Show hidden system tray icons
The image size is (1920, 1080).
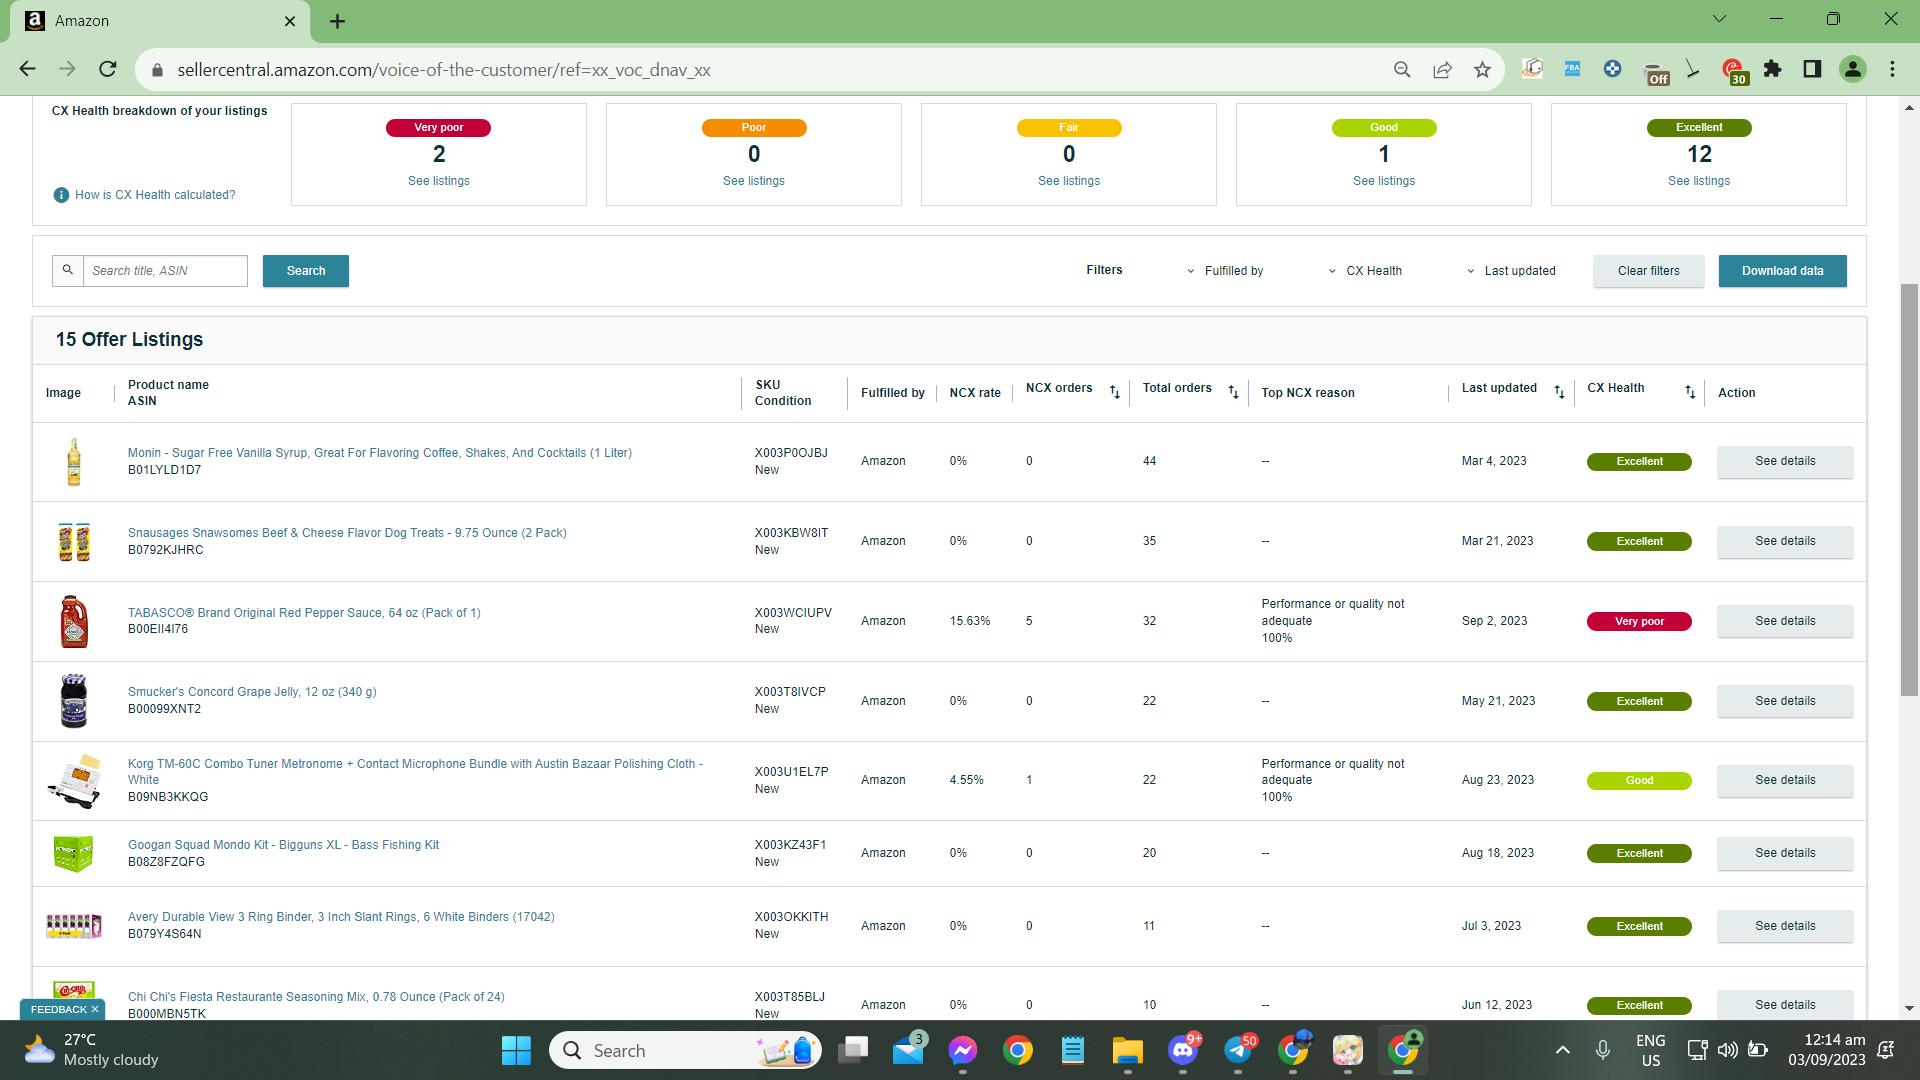[x=1563, y=1050]
